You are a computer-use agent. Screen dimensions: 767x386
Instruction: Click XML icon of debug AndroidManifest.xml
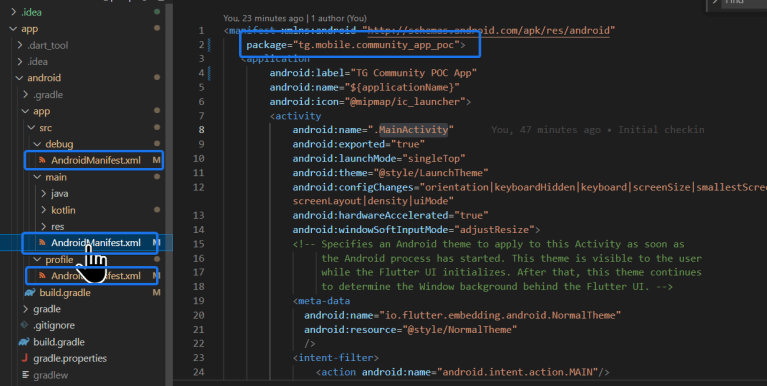(43, 160)
